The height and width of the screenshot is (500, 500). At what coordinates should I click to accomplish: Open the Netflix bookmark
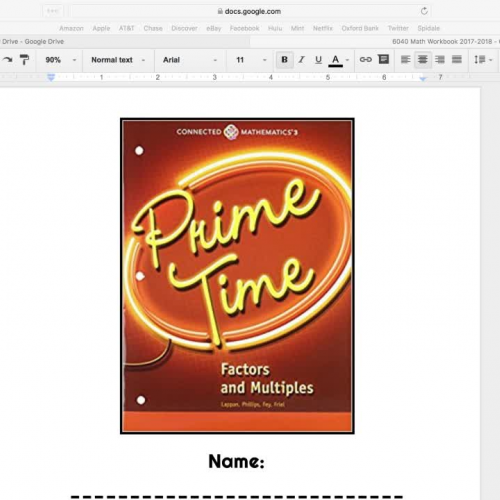click(x=323, y=28)
